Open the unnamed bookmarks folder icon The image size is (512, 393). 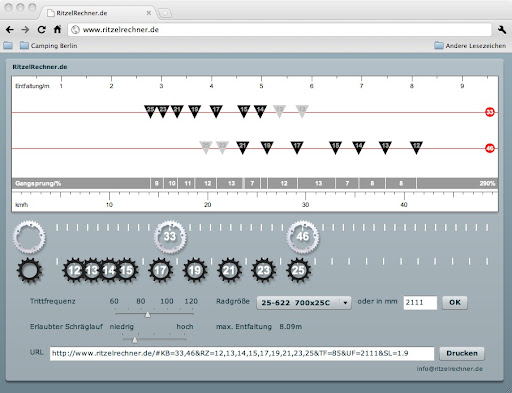tap(8, 45)
